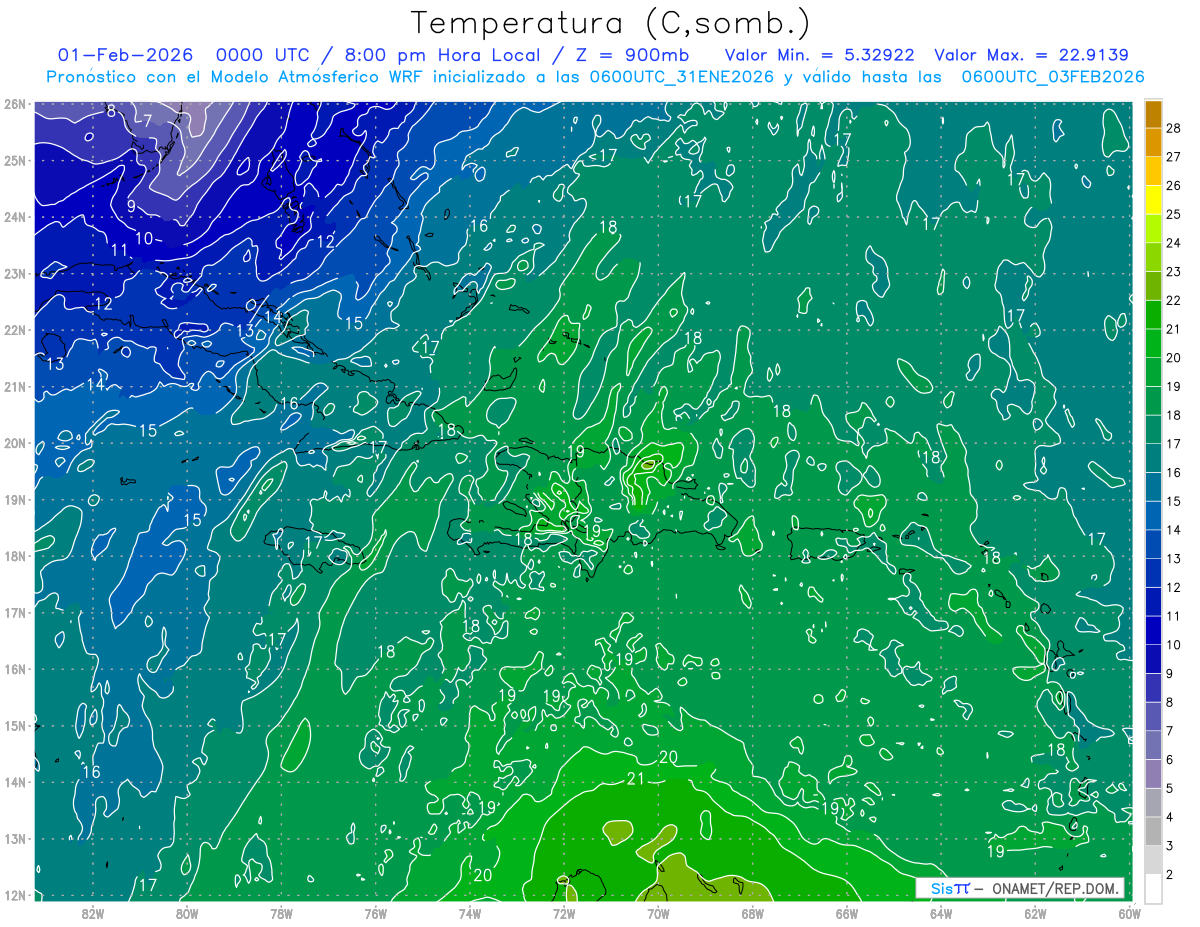The height and width of the screenshot is (927, 1200).
Task: Click the "25" label on the color scale
Action: [x=1173, y=214]
